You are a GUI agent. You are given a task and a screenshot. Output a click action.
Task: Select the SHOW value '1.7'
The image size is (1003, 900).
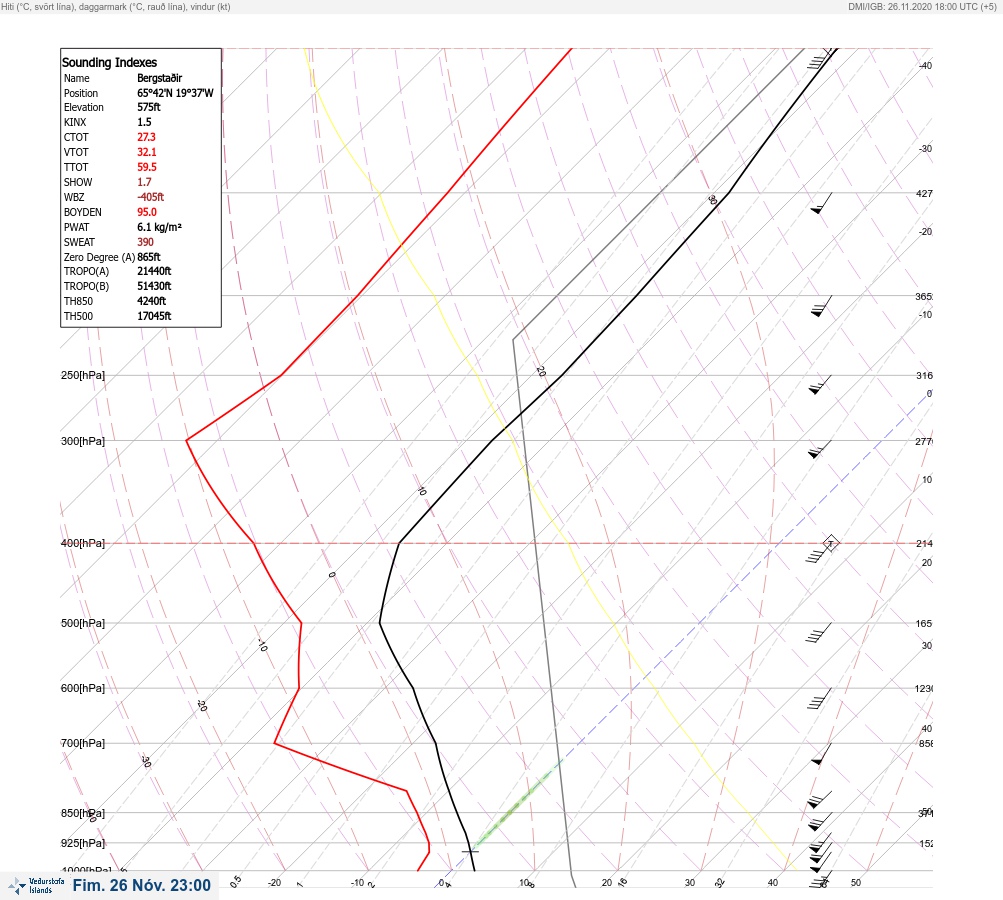144,182
